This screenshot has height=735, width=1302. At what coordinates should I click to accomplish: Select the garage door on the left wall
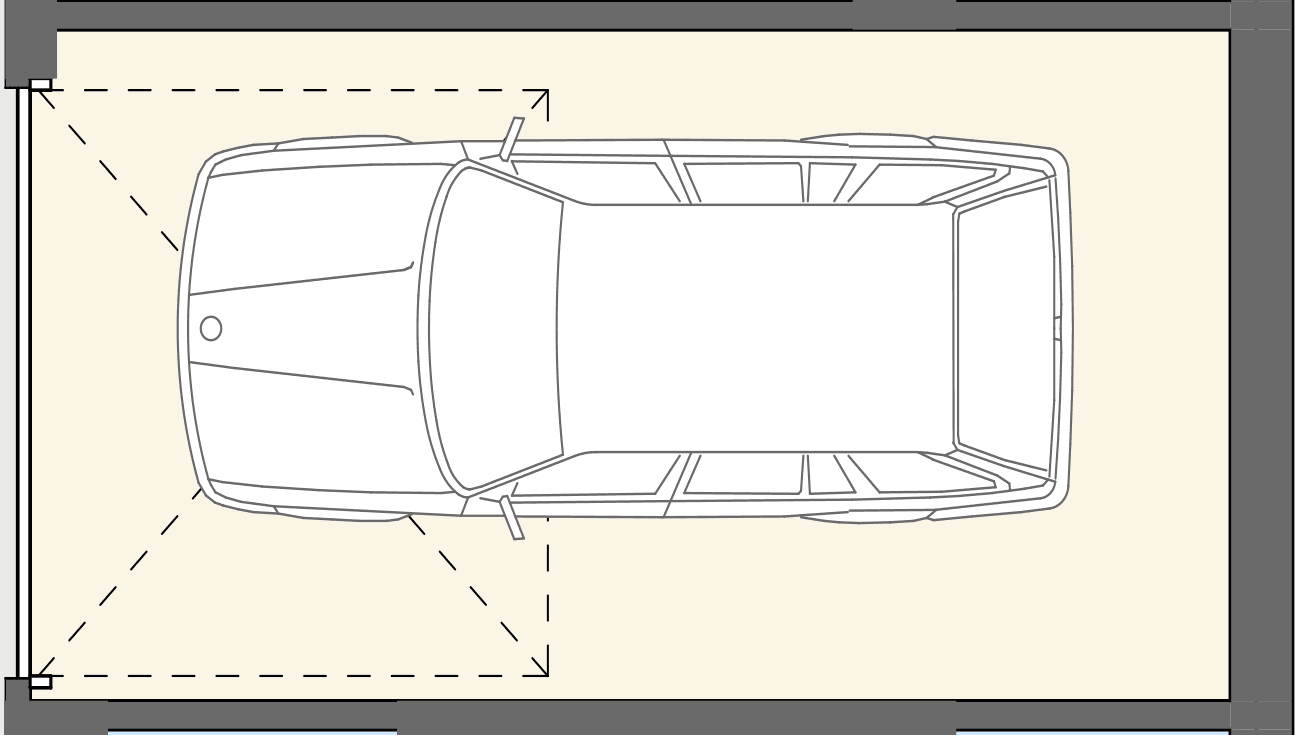pos(24,384)
